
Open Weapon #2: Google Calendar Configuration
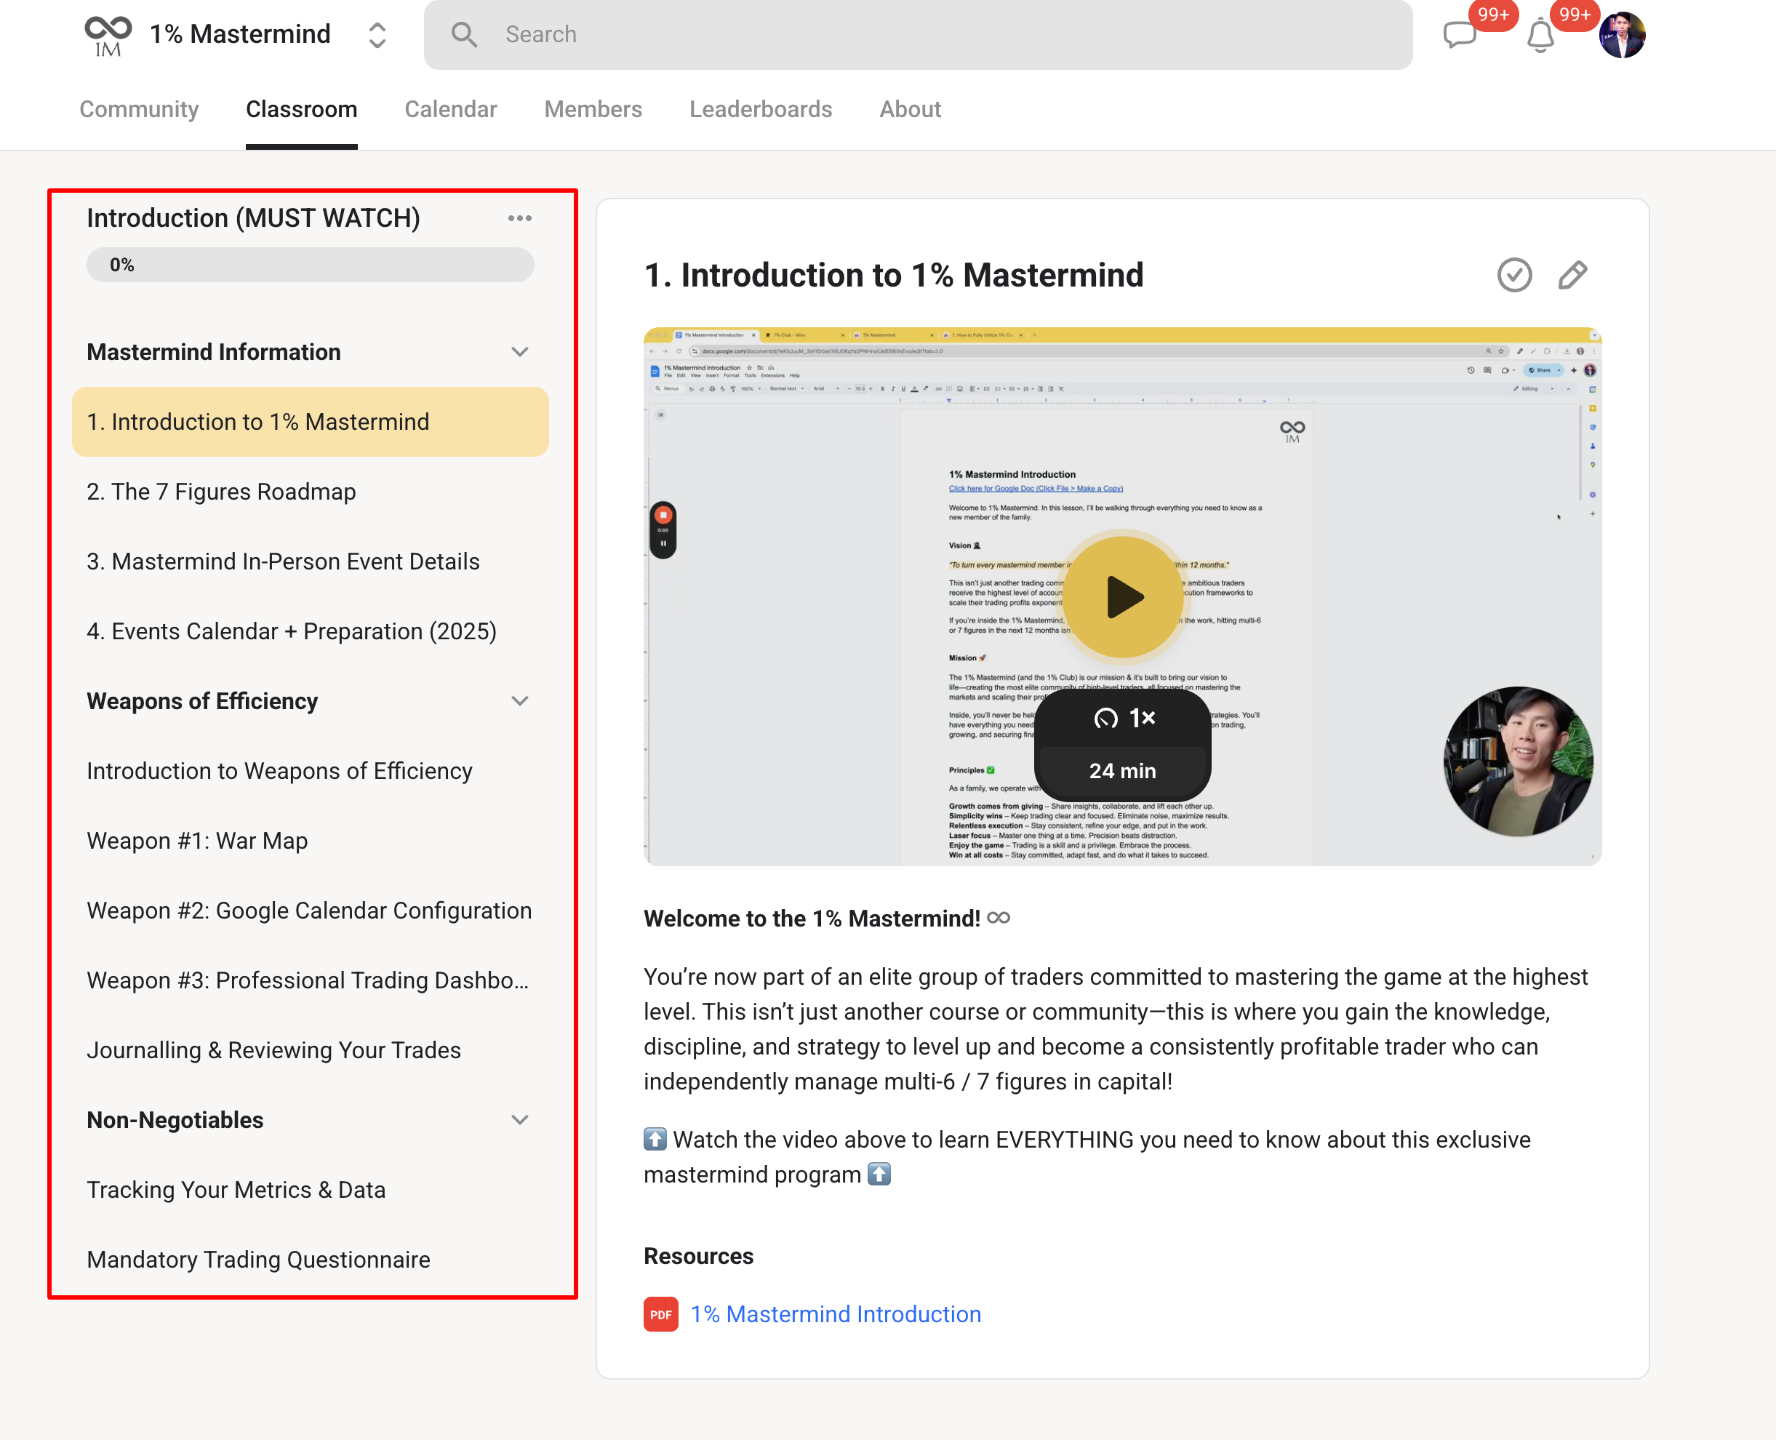(x=311, y=911)
